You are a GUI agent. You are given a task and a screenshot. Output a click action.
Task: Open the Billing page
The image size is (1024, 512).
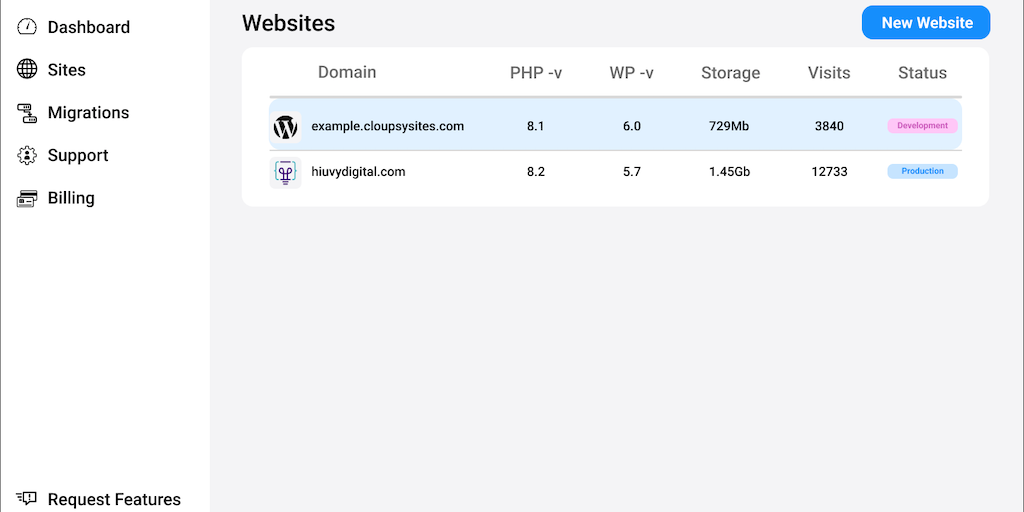71,198
